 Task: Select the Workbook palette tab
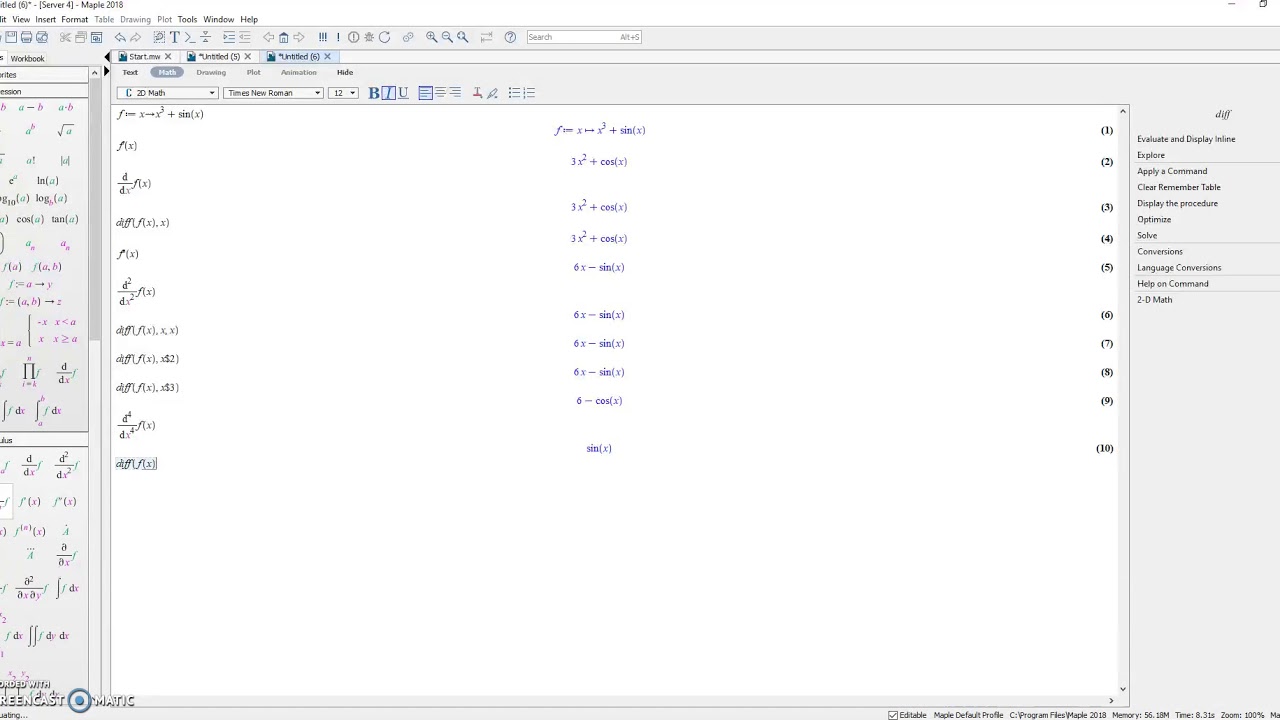click(27, 58)
